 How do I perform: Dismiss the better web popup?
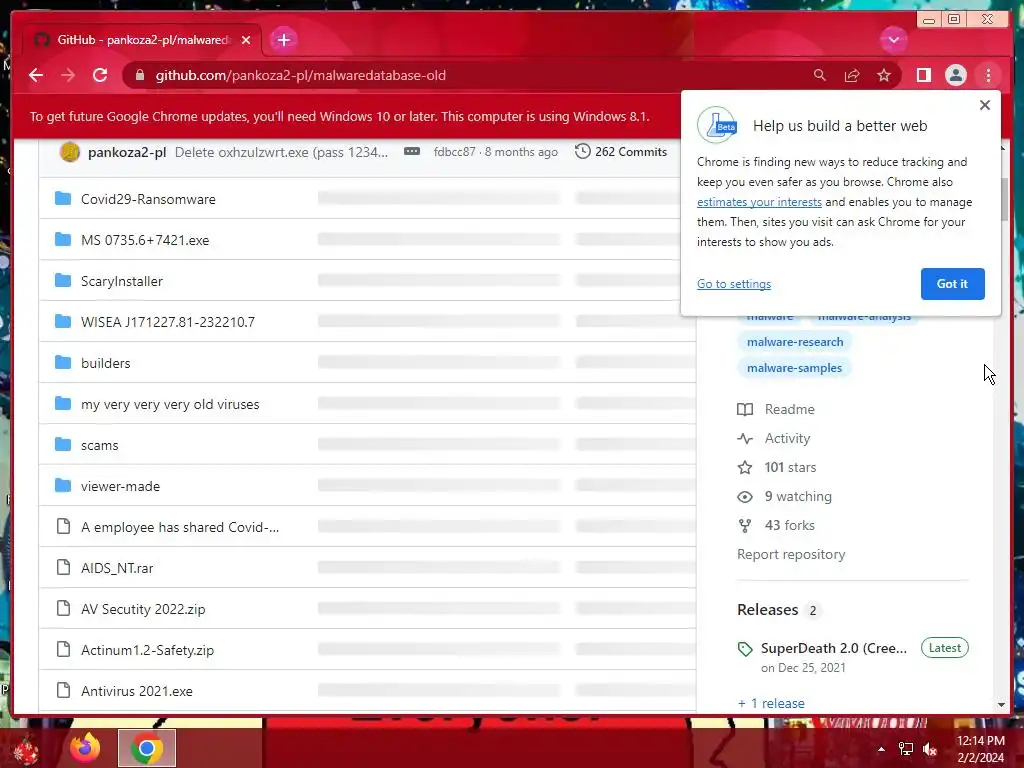point(985,105)
